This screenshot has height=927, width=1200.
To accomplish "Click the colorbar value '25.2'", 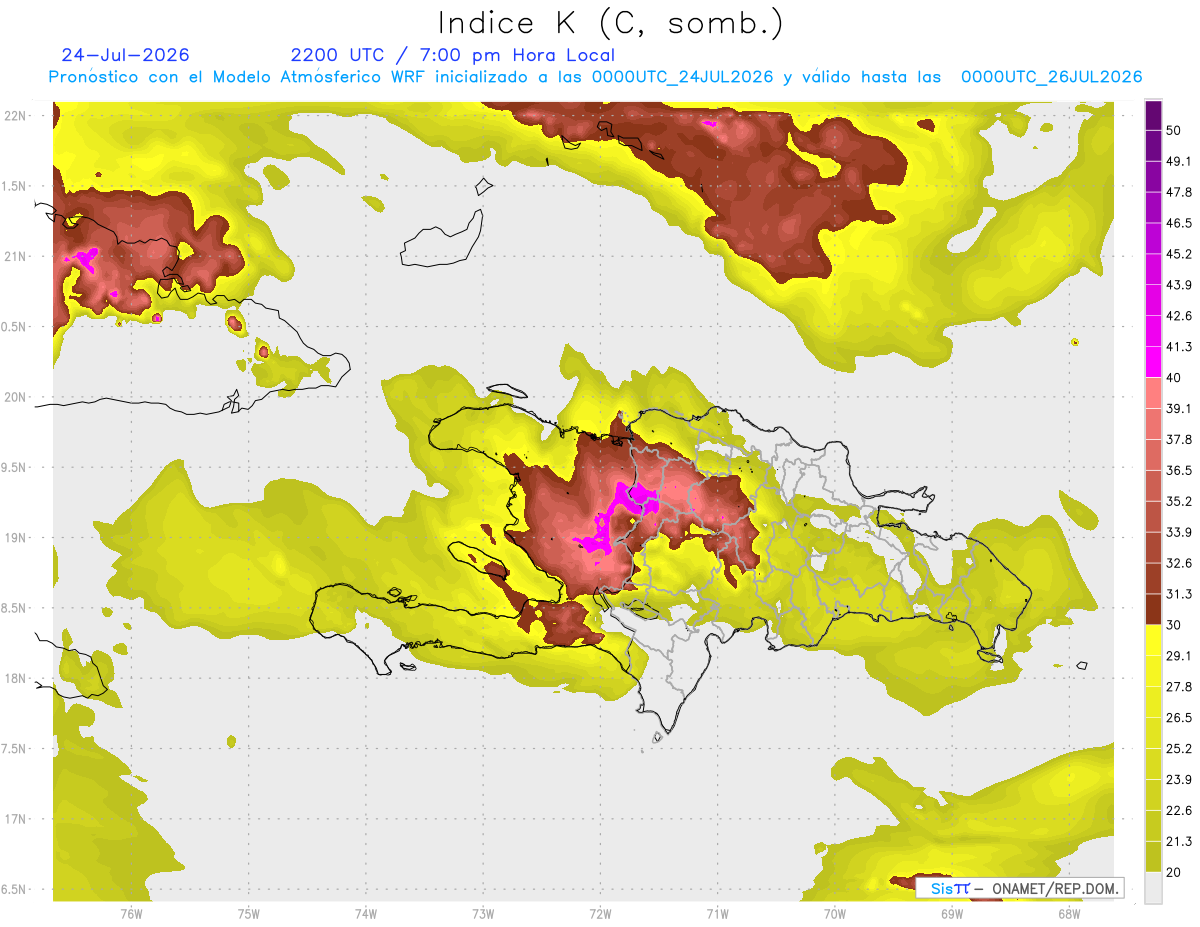I will click(x=1177, y=749).
